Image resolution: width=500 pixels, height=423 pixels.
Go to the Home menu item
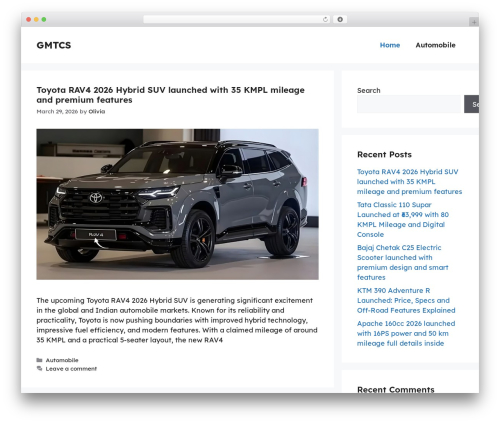click(x=390, y=45)
